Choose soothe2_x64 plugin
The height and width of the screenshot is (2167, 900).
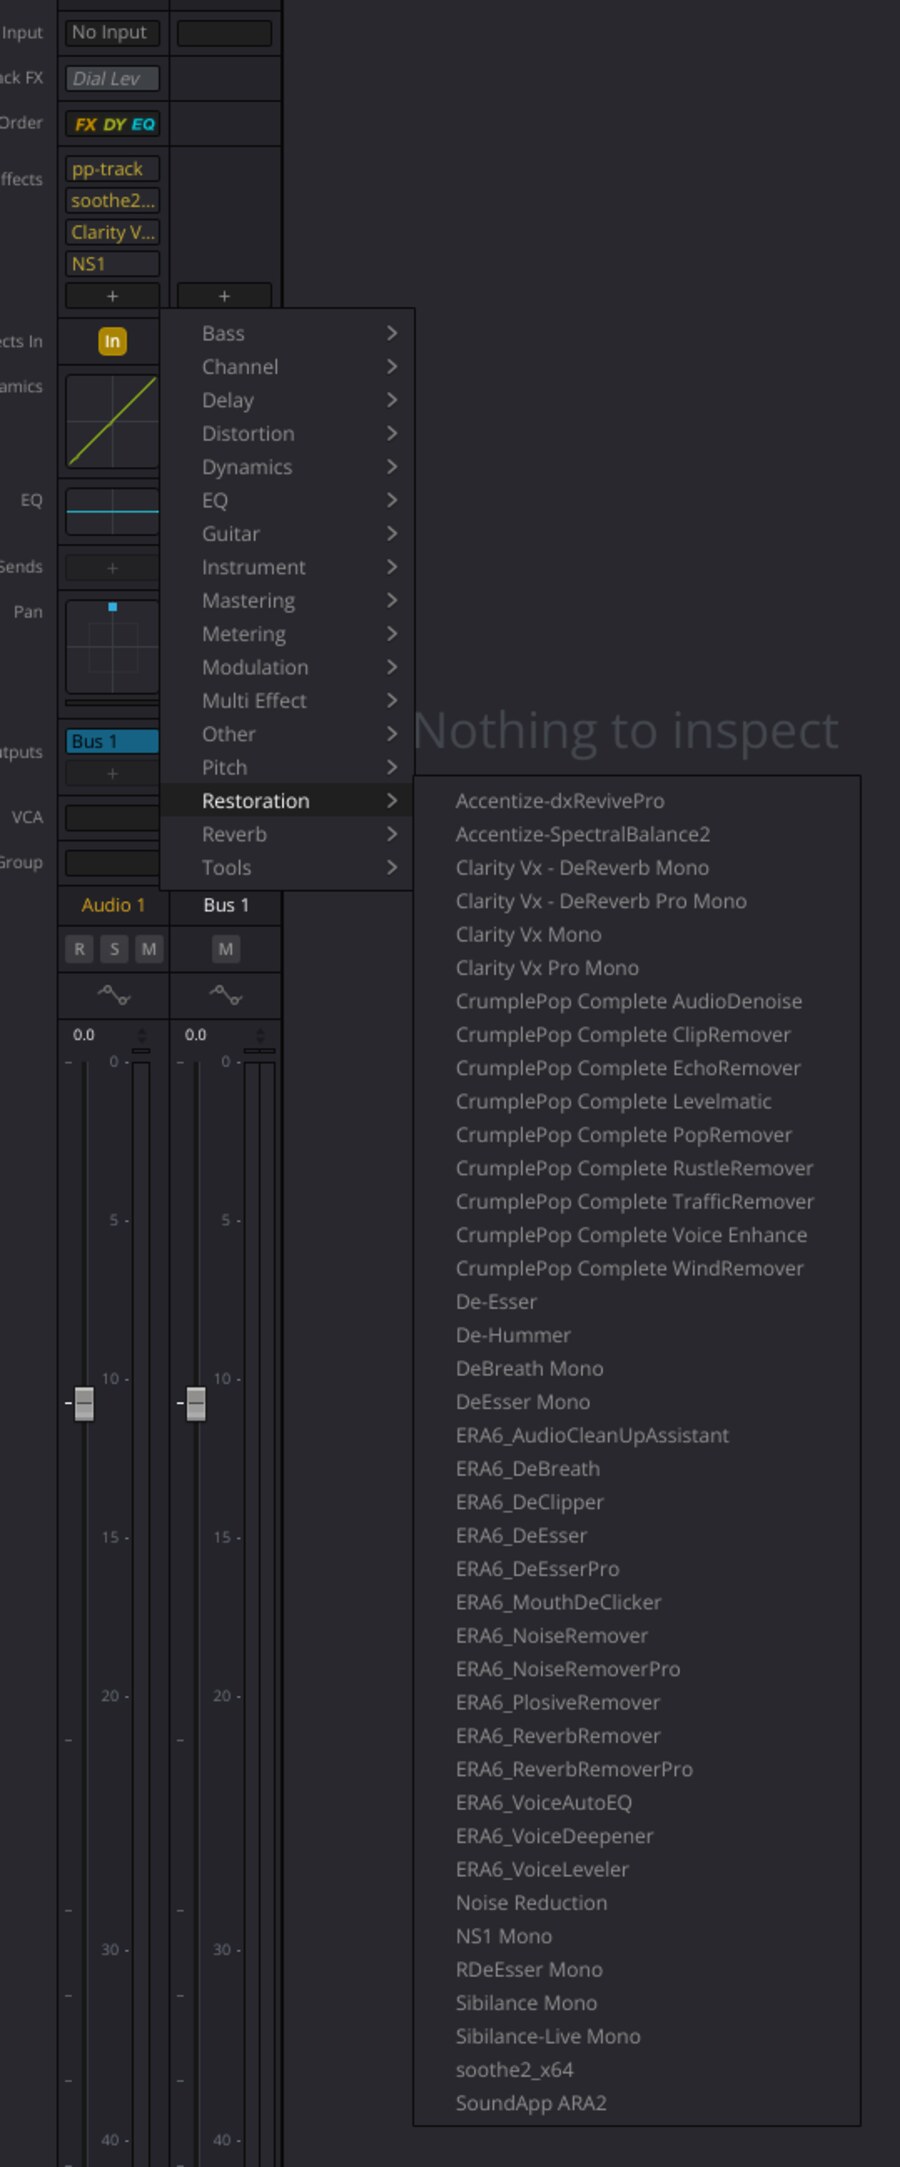pos(637,2070)
